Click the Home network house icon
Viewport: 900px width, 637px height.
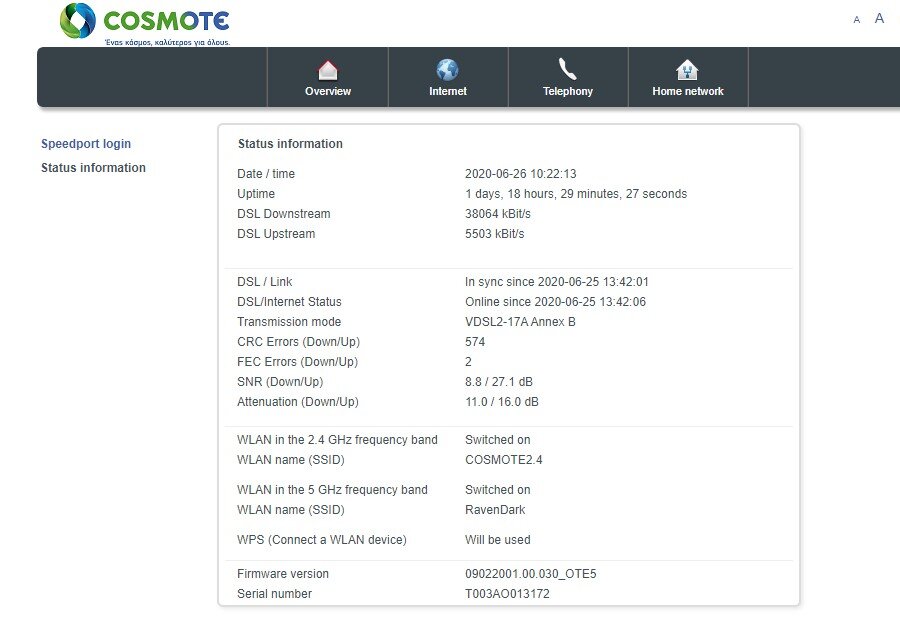click(x=687, y=70)
